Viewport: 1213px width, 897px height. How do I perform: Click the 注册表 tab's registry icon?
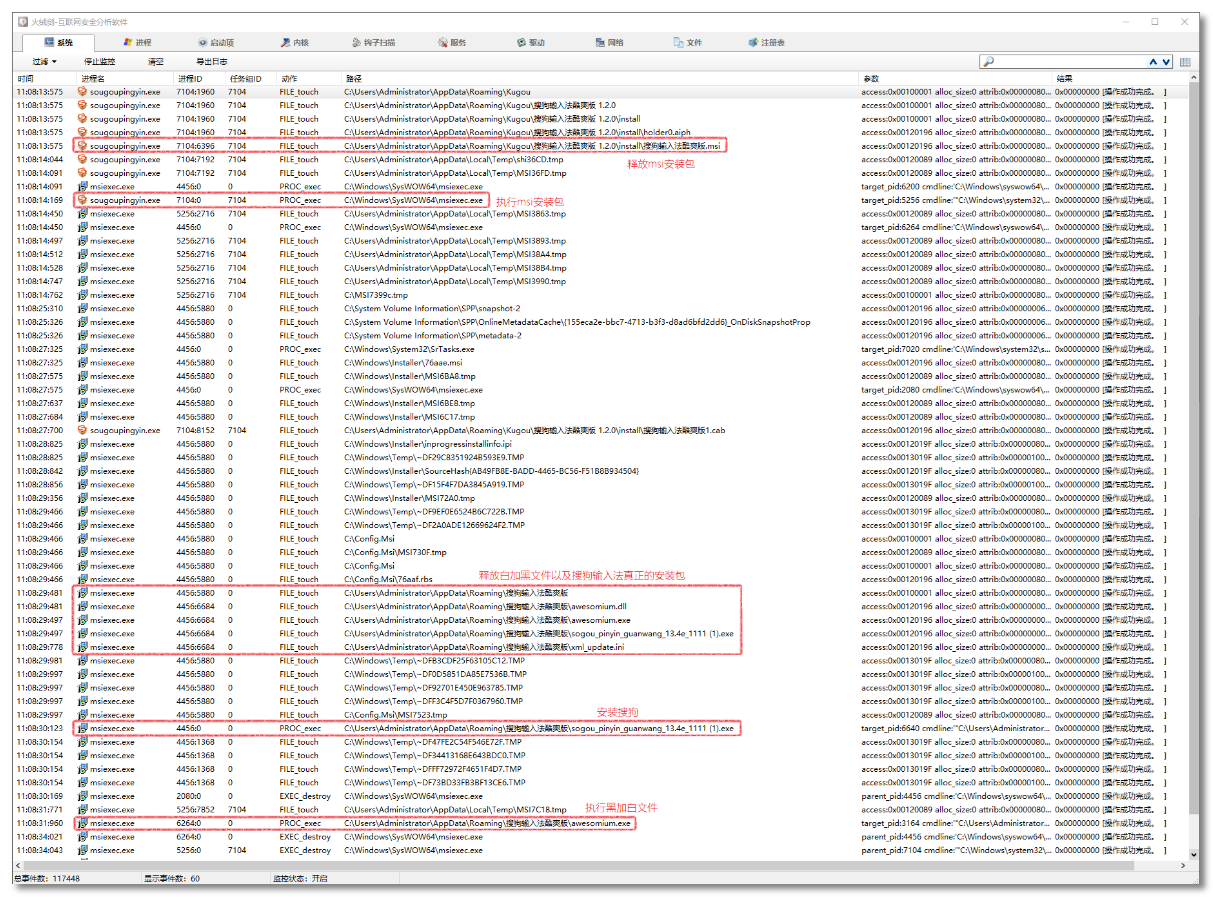(753, 43)
